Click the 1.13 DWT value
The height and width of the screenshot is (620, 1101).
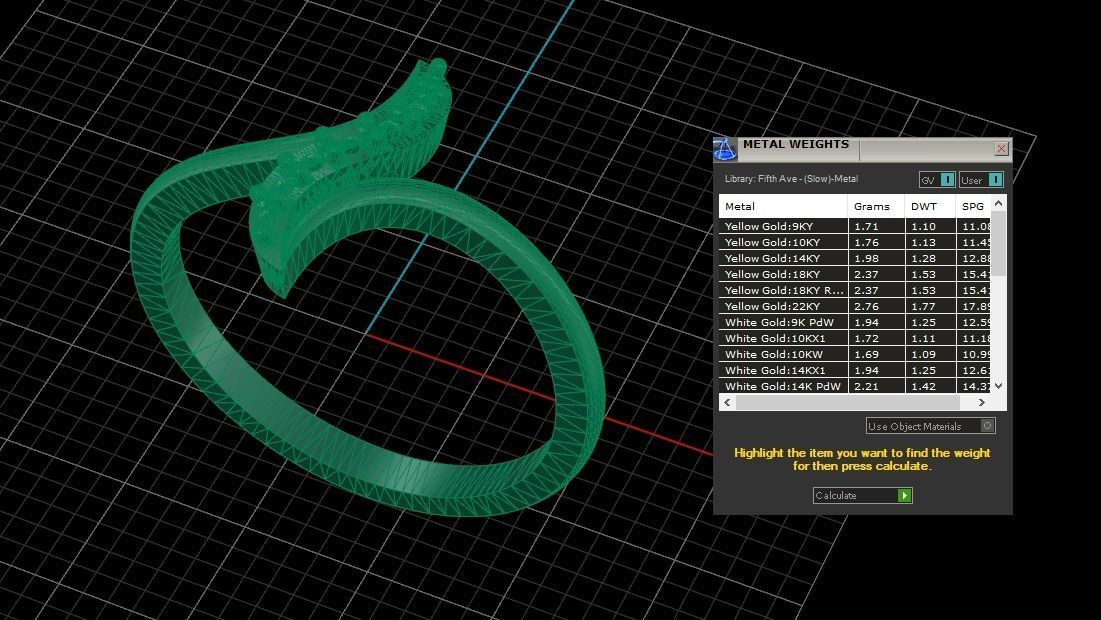[923, 242]
